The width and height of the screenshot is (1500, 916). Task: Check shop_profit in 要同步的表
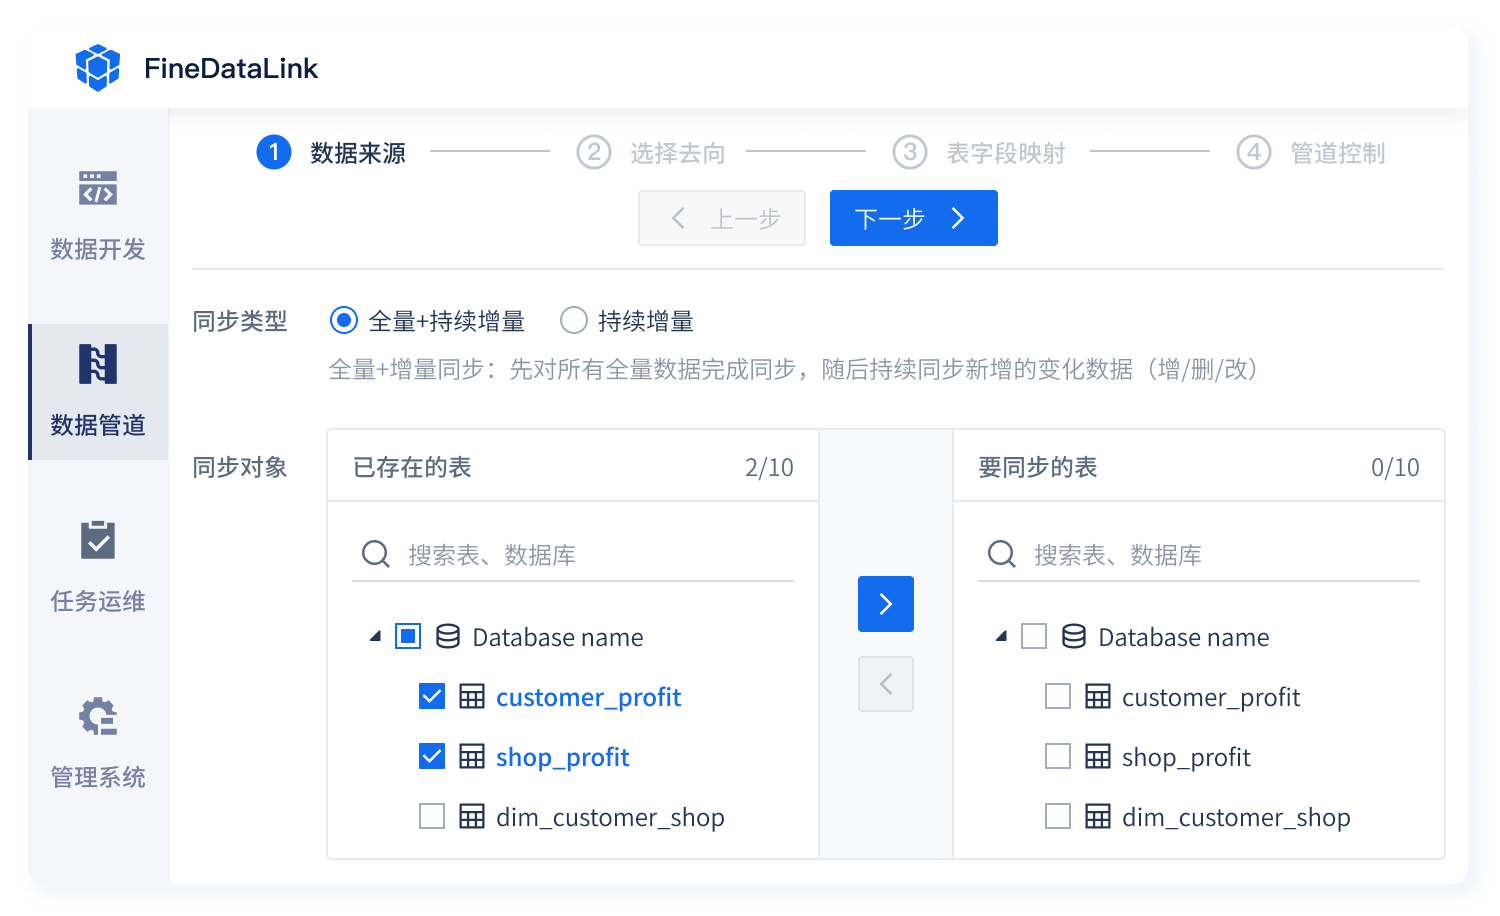point(1058,756)
